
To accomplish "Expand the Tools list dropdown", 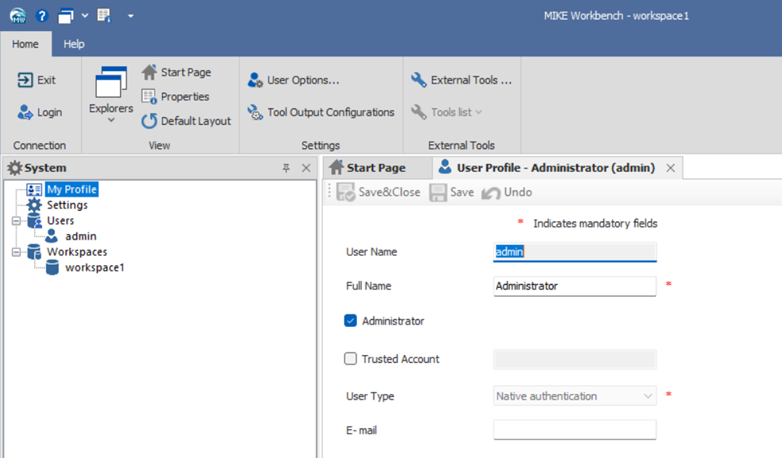I will coord(447,112).
